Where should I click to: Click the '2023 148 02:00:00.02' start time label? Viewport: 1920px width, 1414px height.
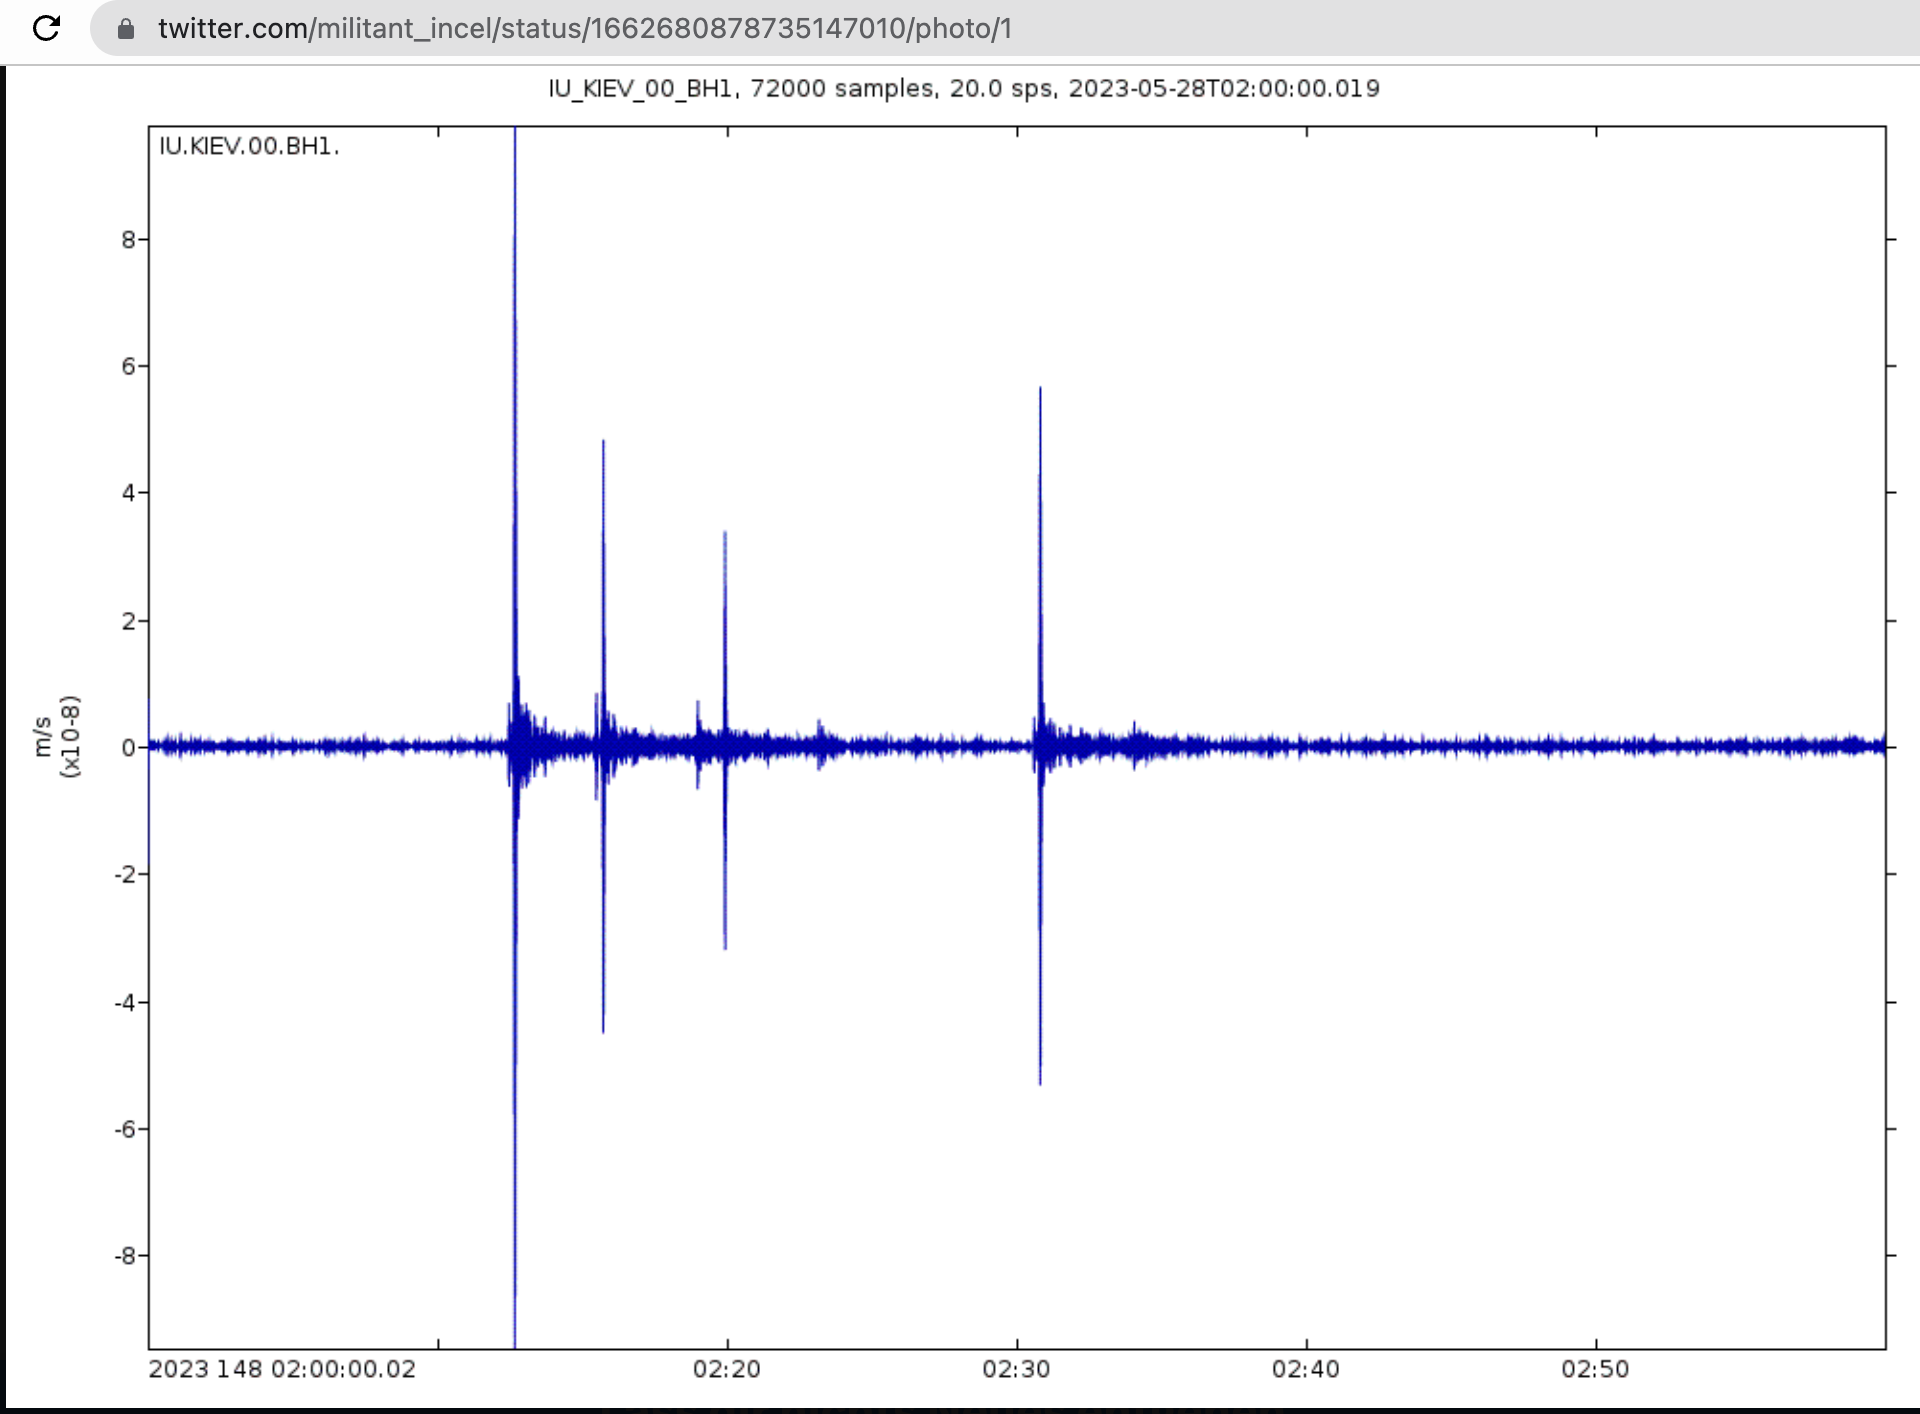[282, 1369]
